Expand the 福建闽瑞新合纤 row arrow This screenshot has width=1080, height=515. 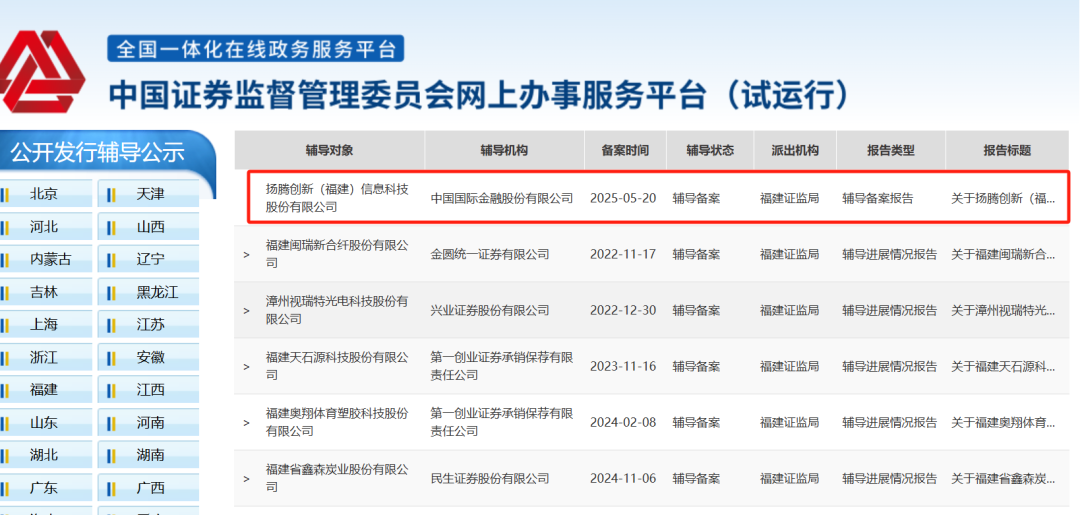click(247, 255)
